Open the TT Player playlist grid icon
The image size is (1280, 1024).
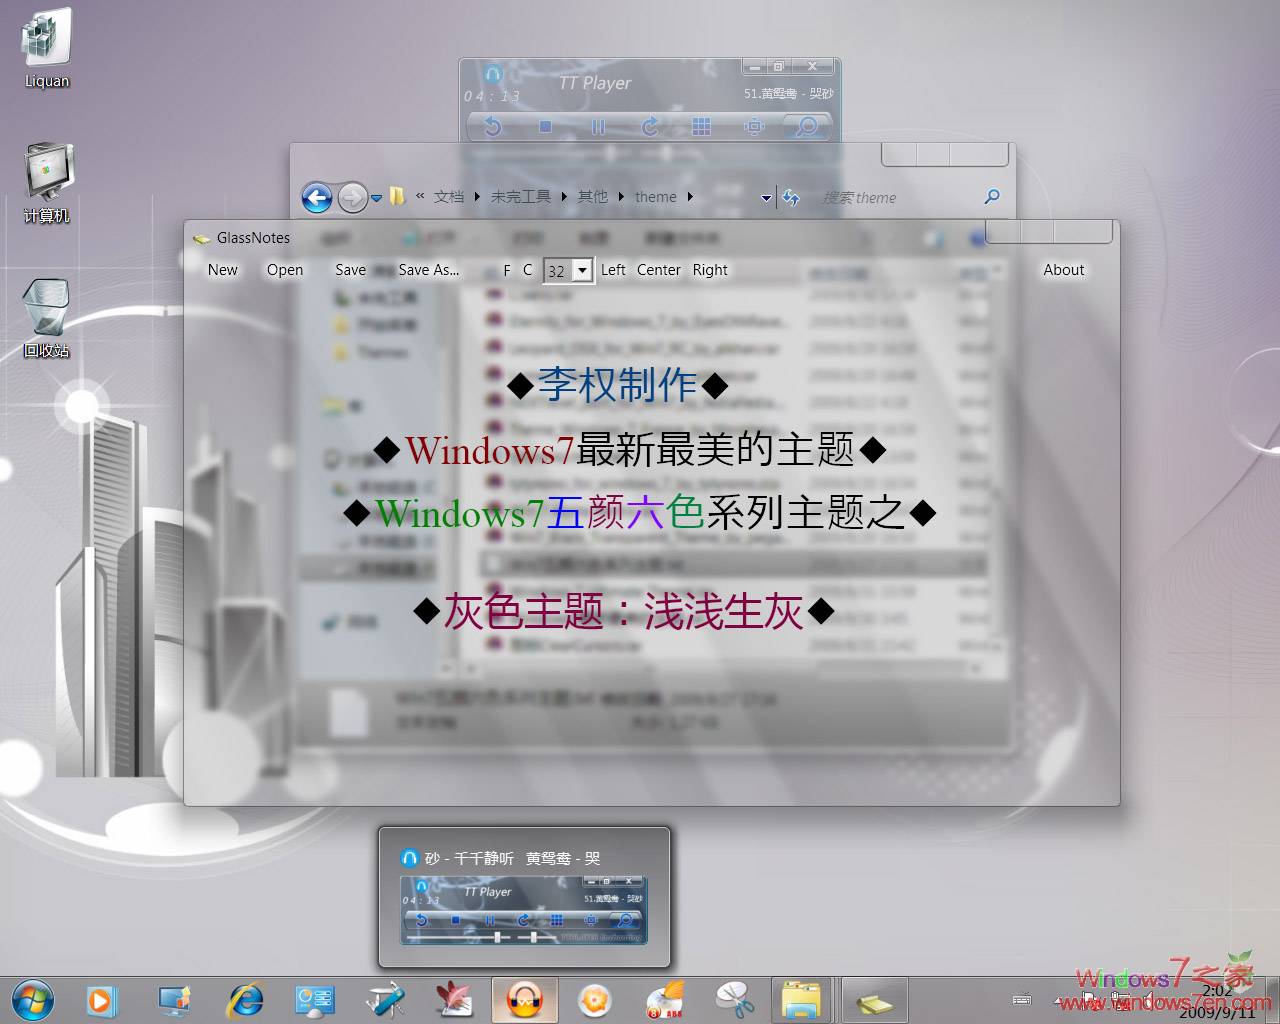(x=702, y=126)
